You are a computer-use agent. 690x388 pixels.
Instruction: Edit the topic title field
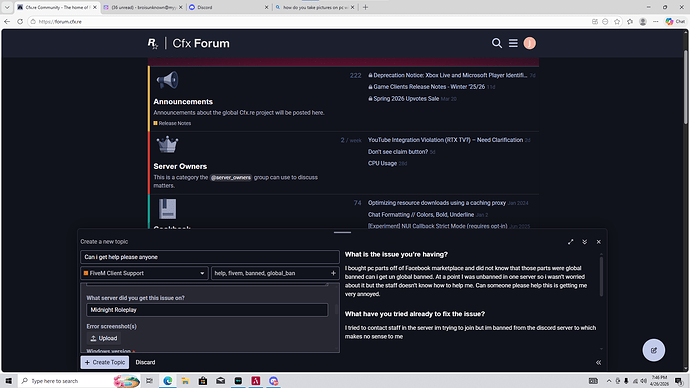[210, 257]
